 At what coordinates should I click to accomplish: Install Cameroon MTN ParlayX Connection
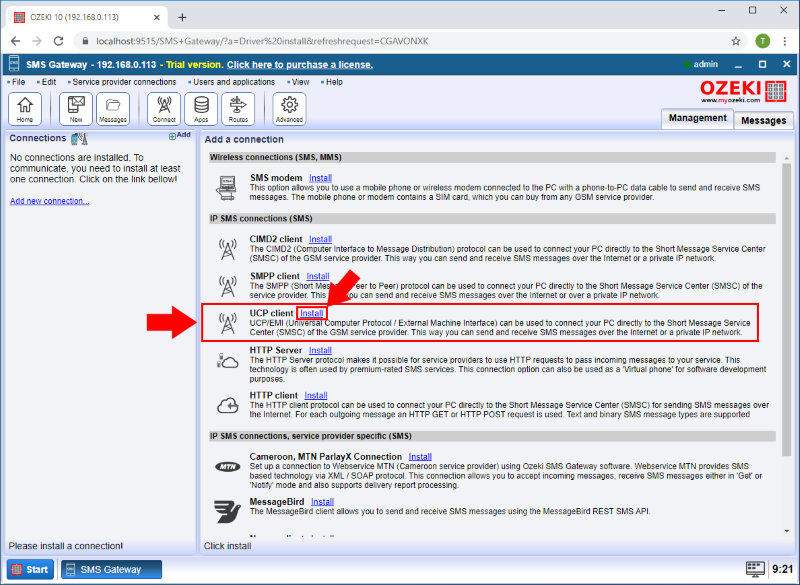click(420, 457)
